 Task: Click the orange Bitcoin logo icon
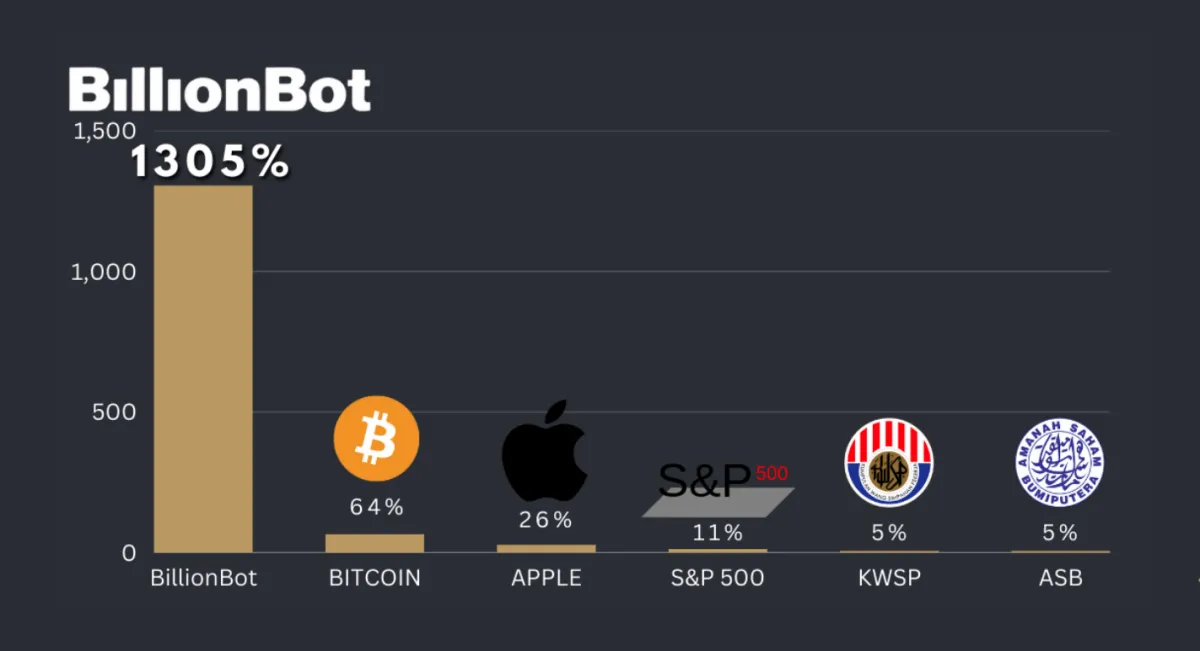(376, 439)
